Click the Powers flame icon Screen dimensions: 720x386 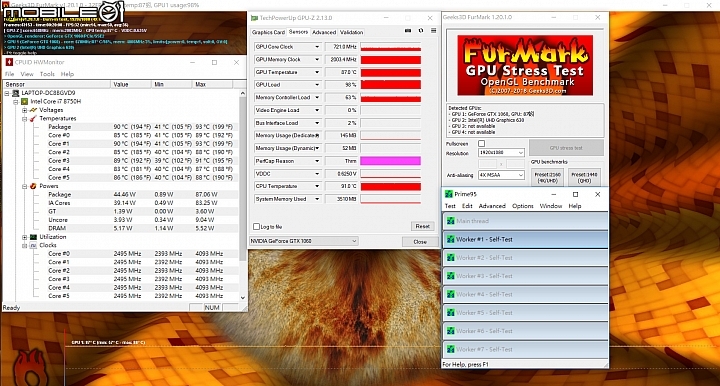pos(33,186)
